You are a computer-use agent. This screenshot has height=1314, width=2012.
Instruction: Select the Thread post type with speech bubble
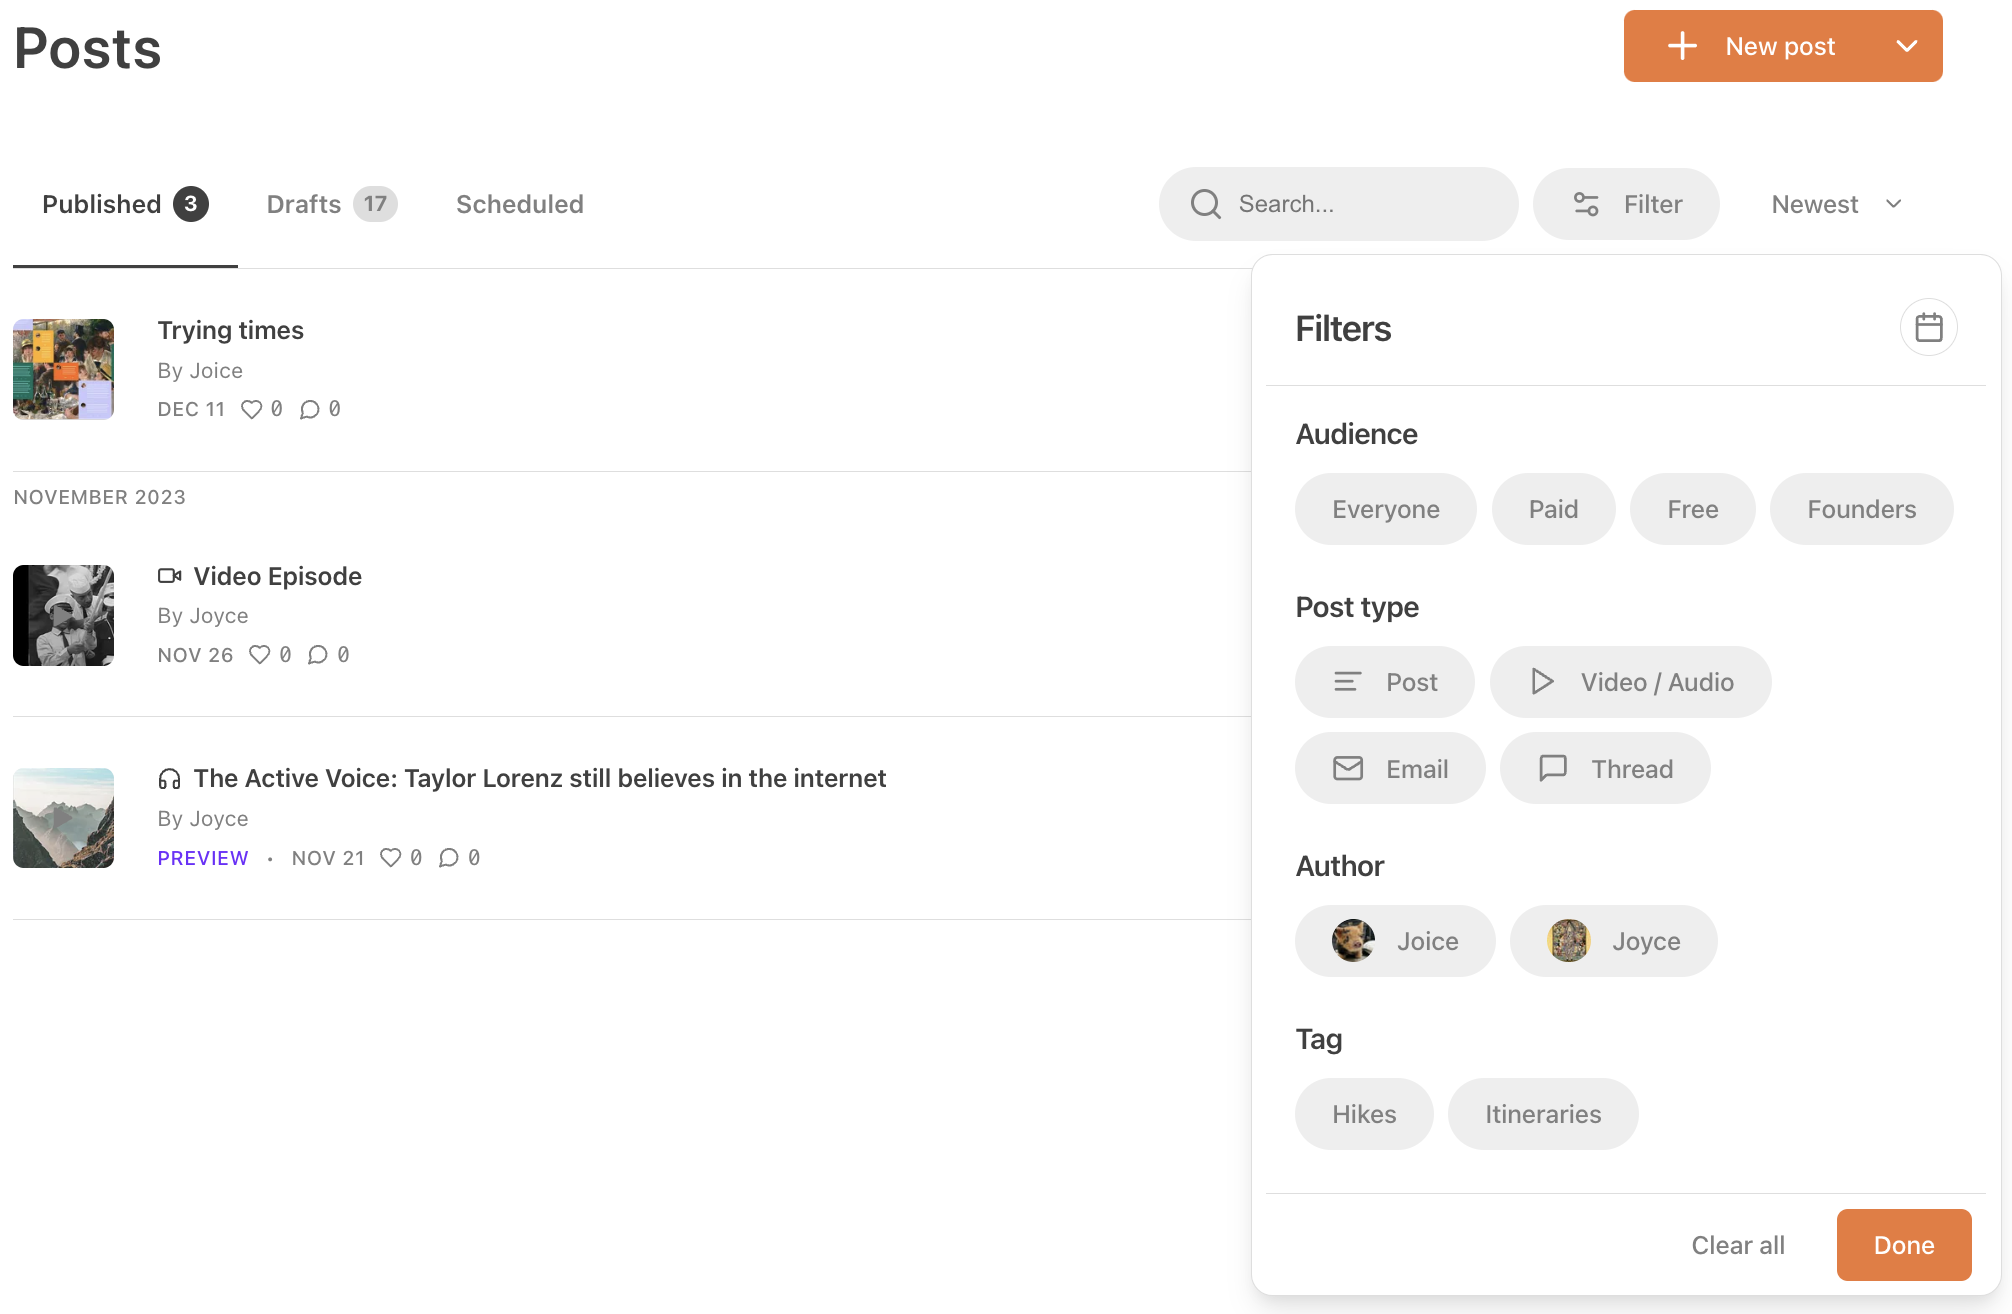click(x=1604, y=768)
